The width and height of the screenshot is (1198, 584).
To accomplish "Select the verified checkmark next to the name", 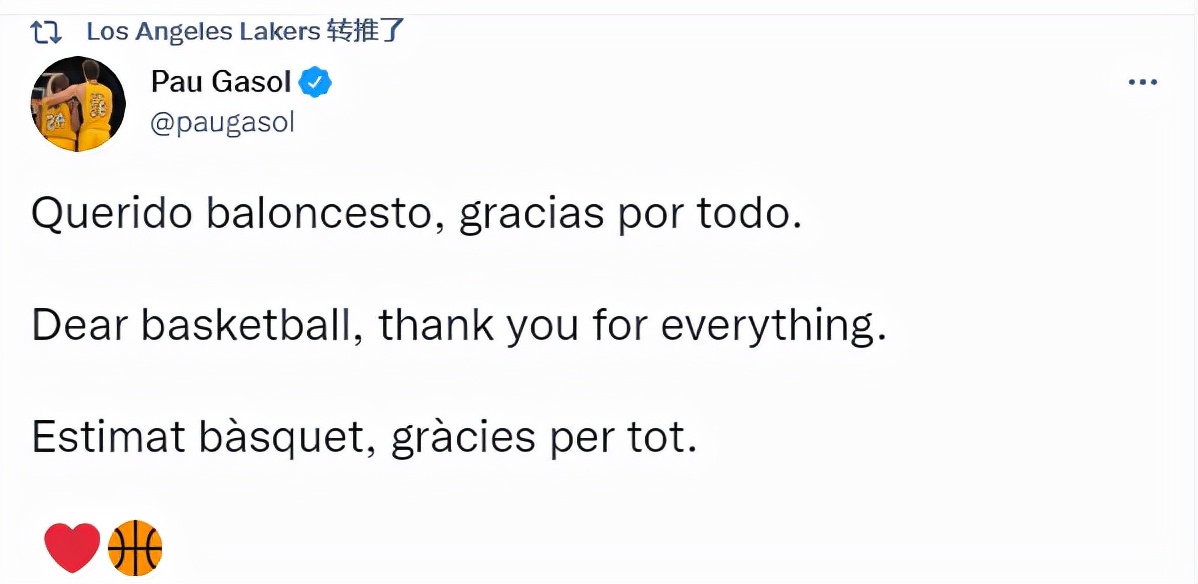I will (x=313, y=82).
